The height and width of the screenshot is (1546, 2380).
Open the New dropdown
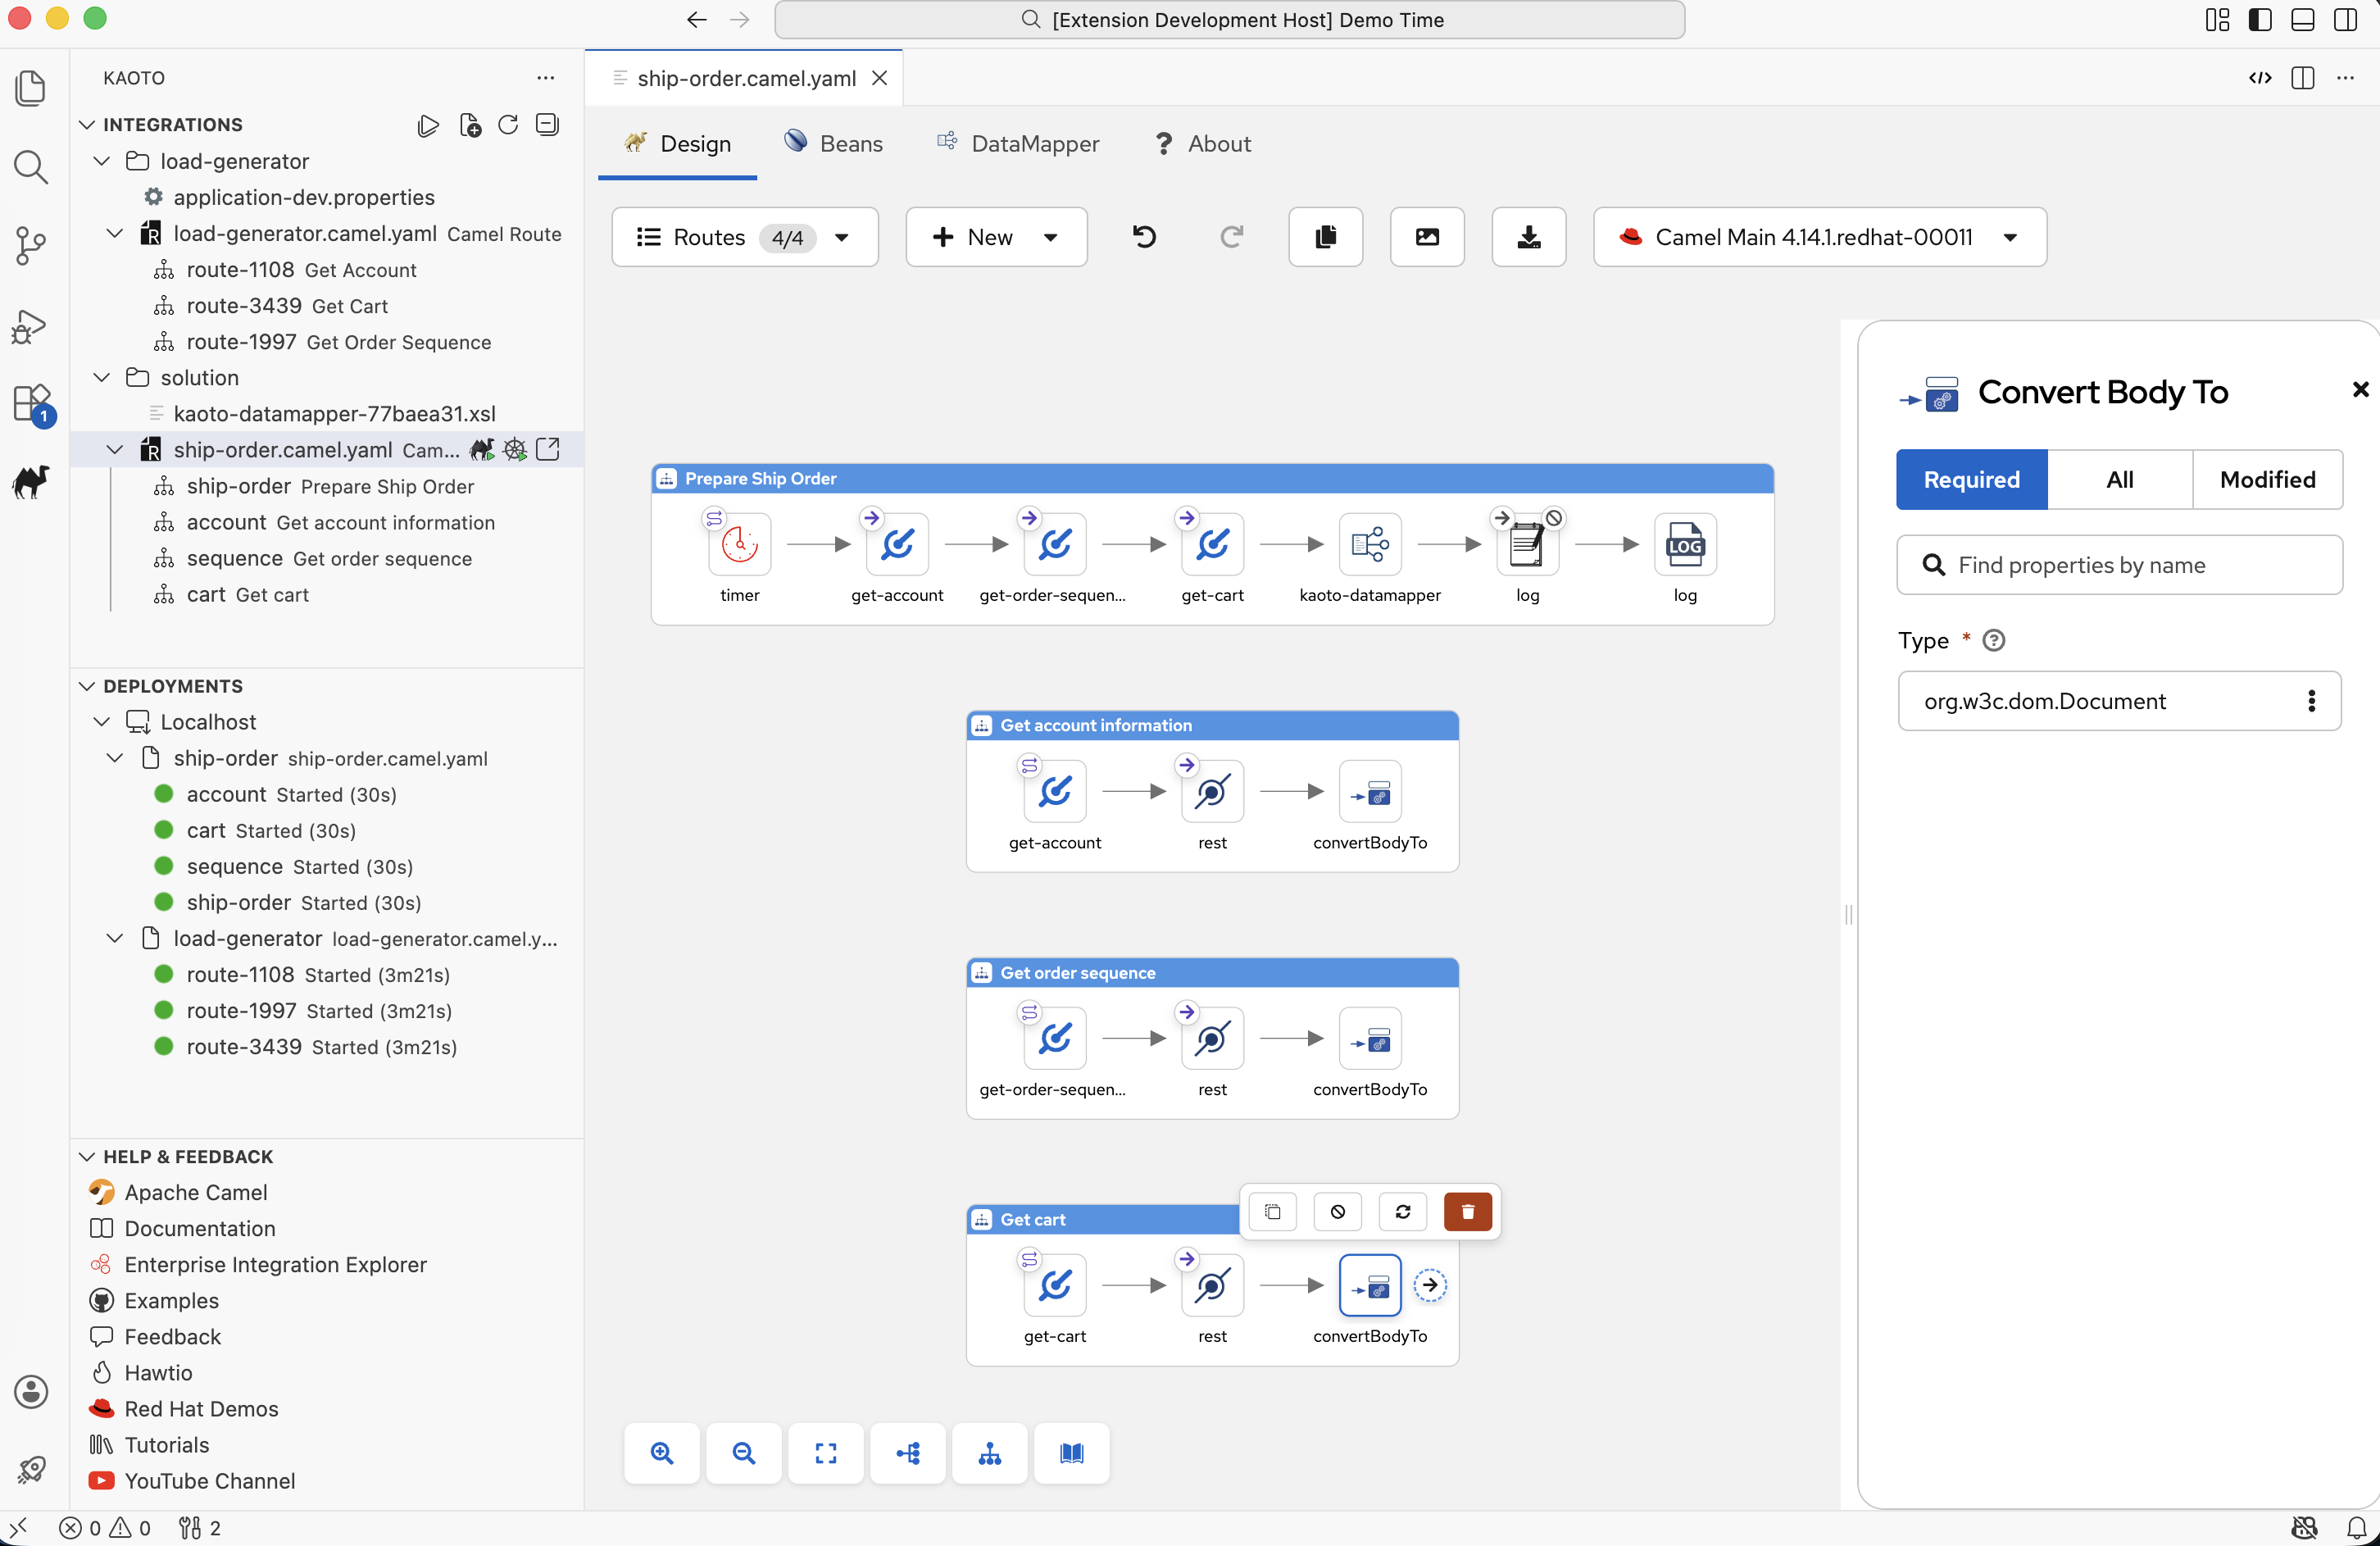(996, 237)
